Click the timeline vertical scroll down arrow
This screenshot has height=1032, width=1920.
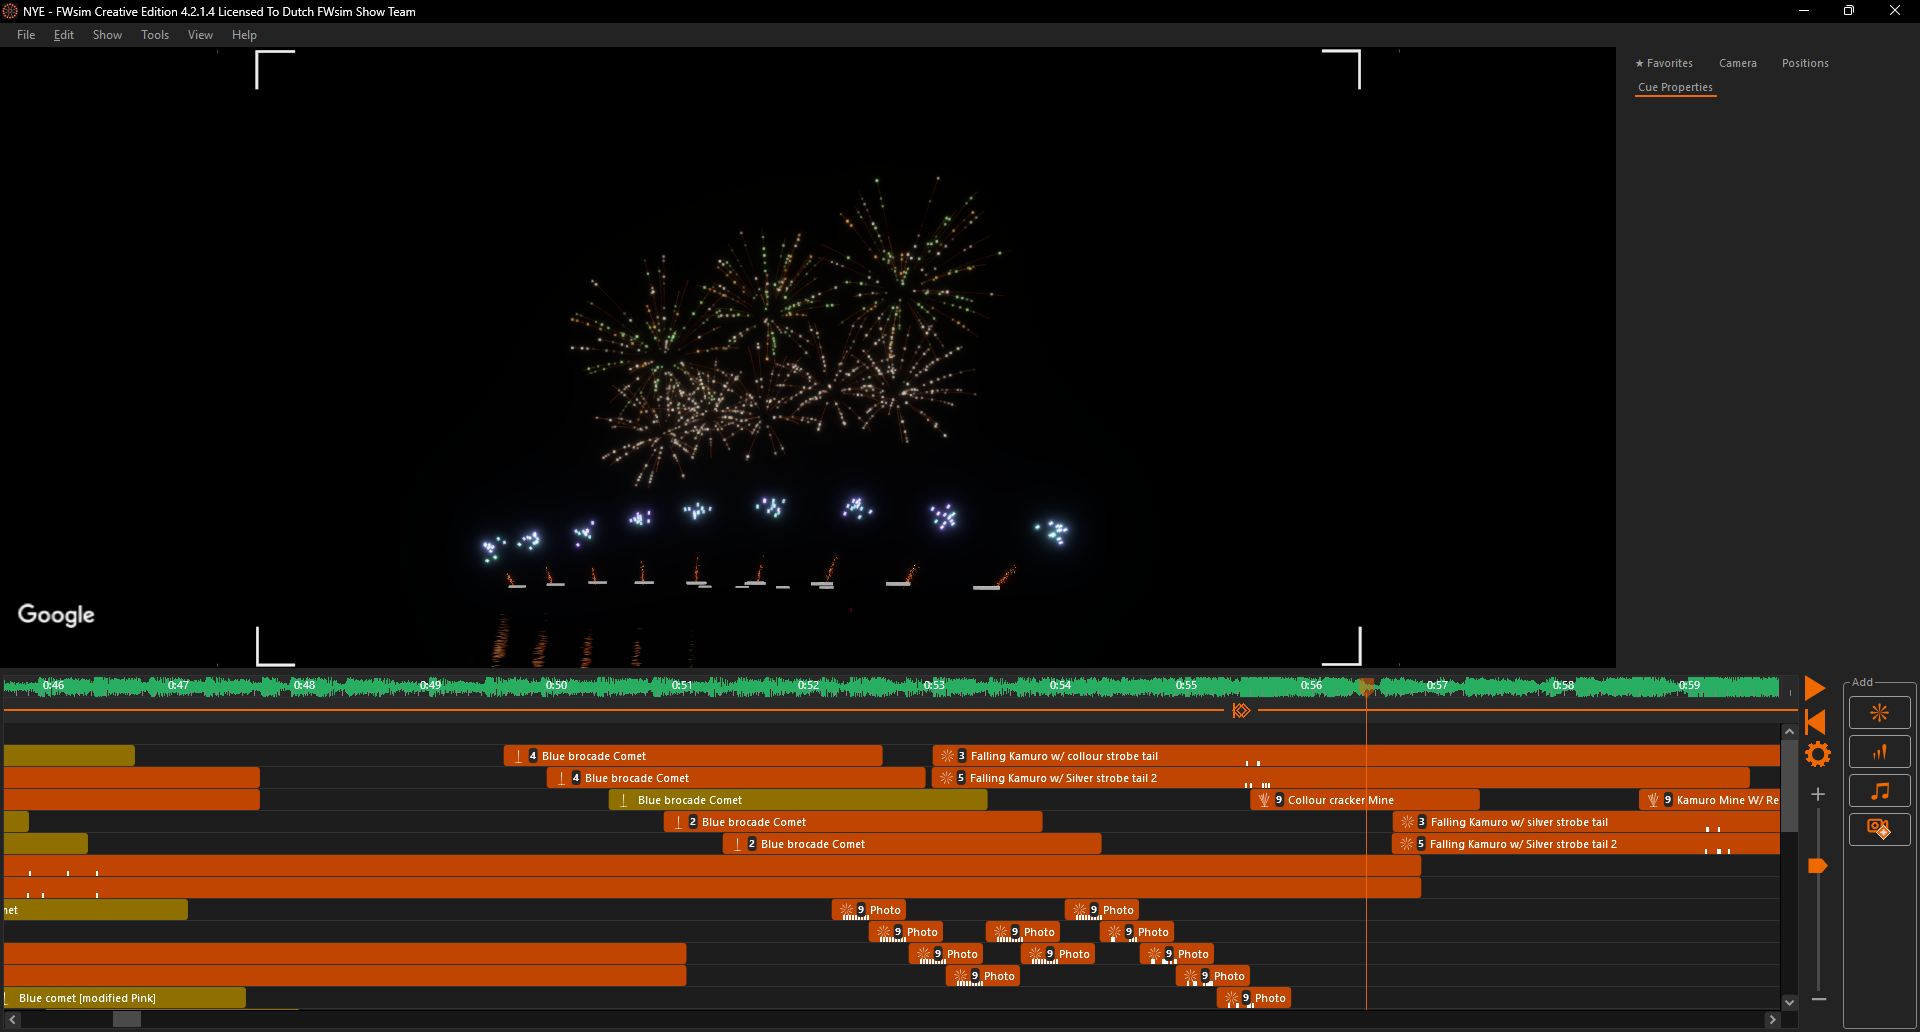point(1789,1002)
